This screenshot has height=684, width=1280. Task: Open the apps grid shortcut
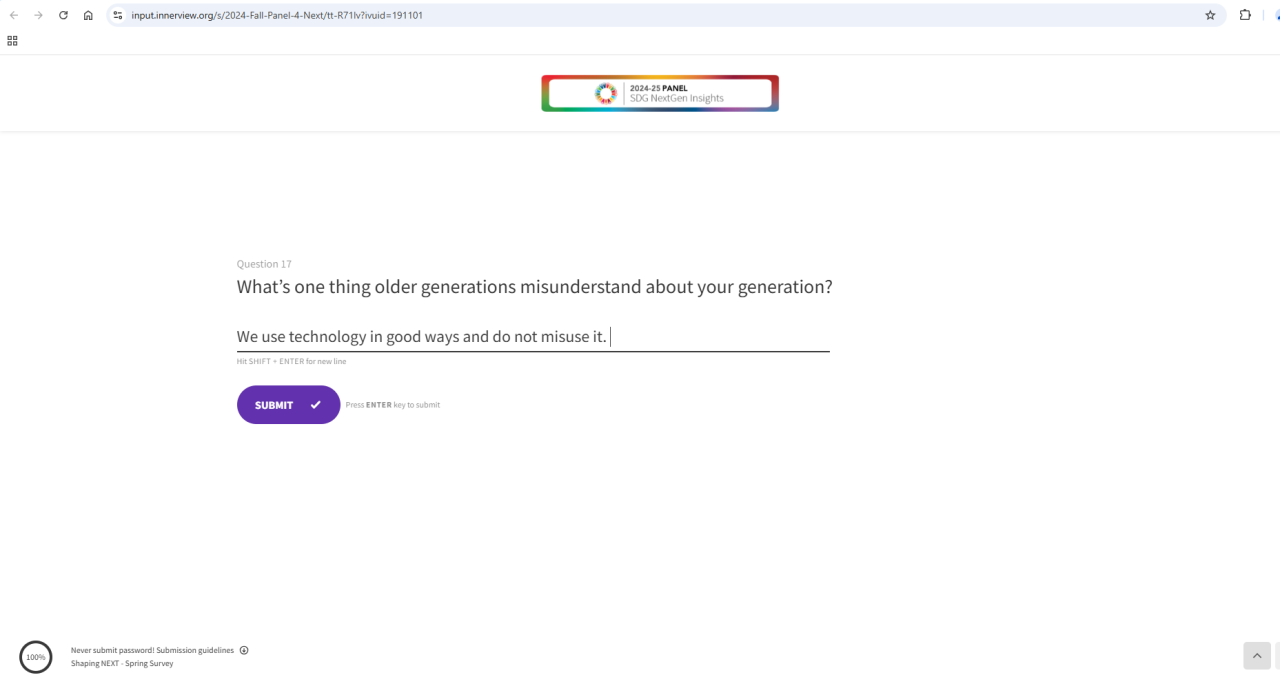tap(12, 41)
